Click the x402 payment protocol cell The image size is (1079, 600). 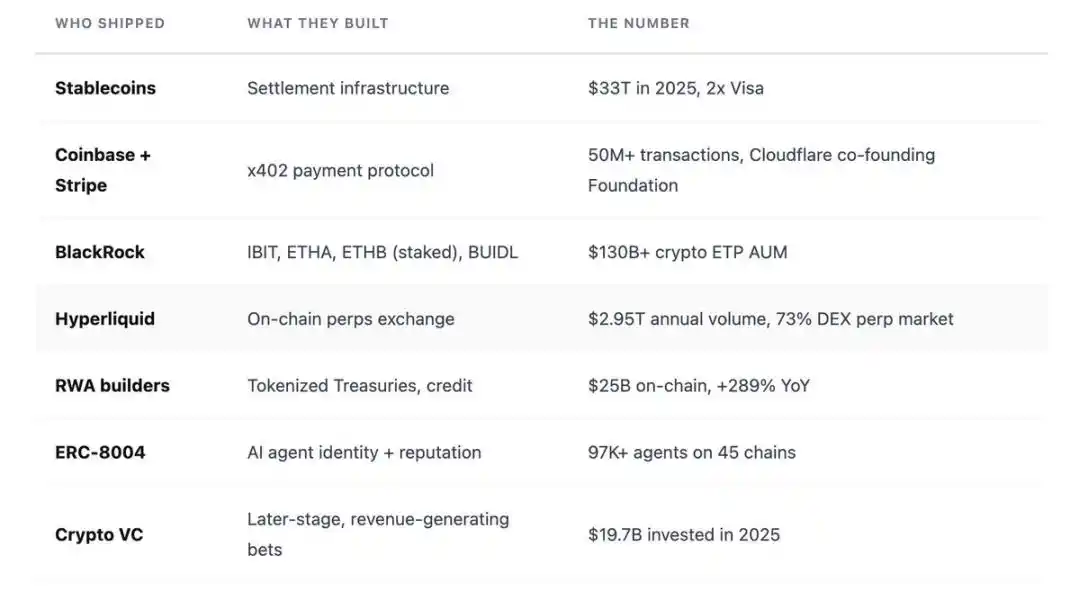pyautogui.click(x=340, y=171)
